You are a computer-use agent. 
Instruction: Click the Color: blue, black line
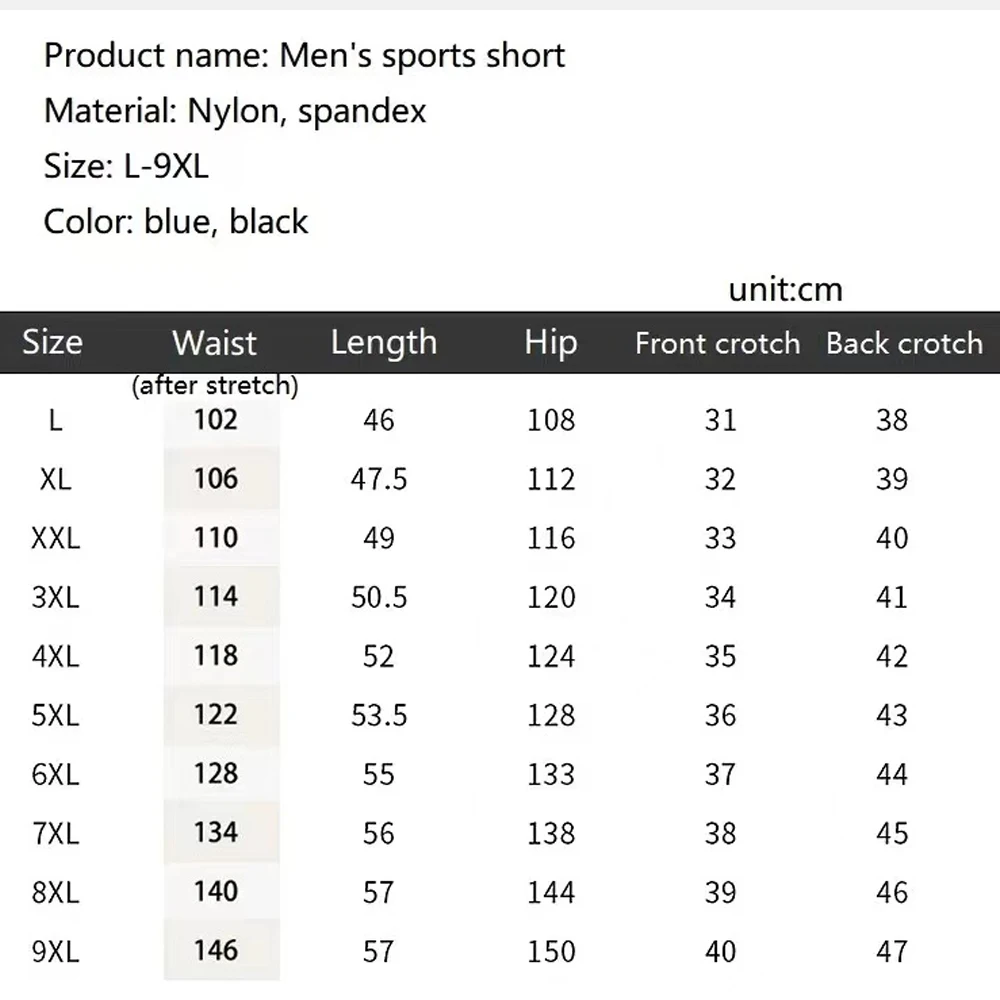point(175,221)
